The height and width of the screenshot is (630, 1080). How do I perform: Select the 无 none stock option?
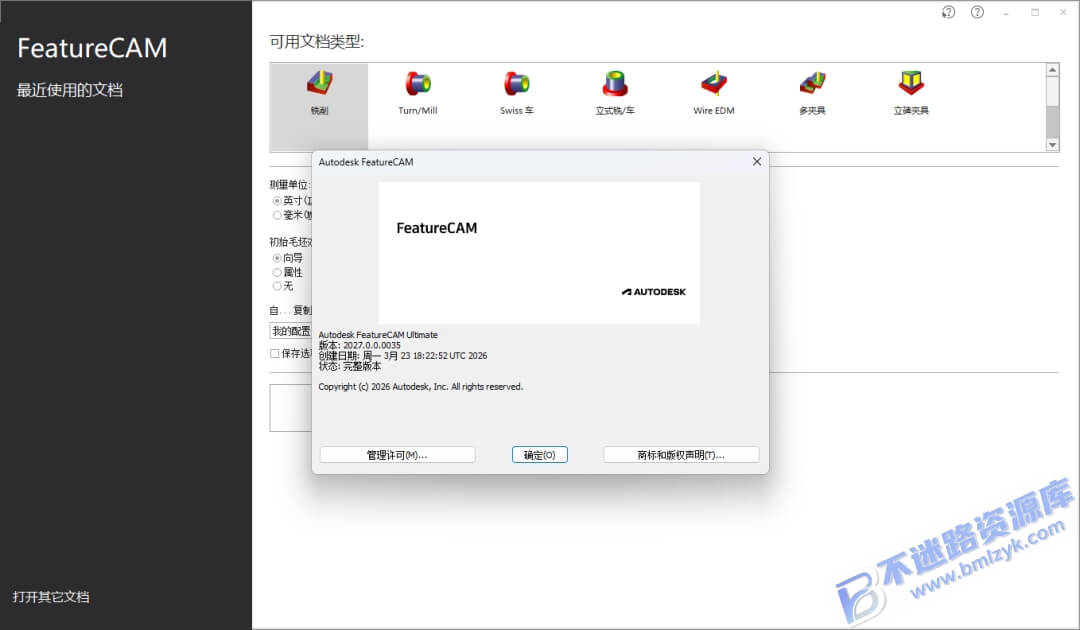tap(277, 286)
